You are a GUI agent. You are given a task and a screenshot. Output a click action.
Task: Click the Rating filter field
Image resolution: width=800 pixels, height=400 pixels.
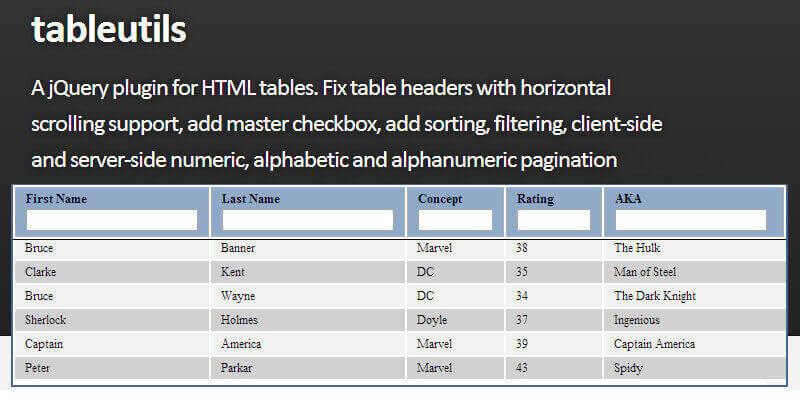553,220
